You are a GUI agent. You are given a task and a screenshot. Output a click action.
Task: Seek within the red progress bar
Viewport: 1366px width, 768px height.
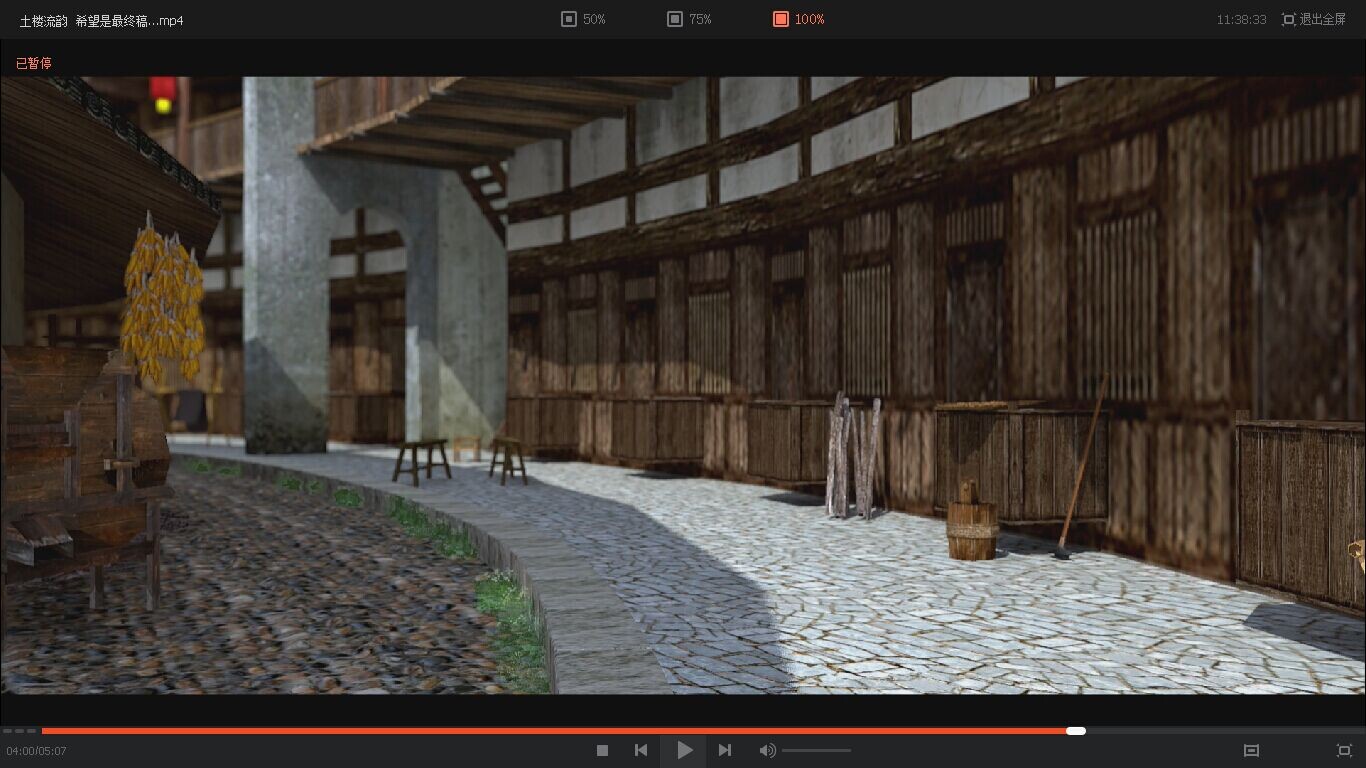[x=555, y=731]
